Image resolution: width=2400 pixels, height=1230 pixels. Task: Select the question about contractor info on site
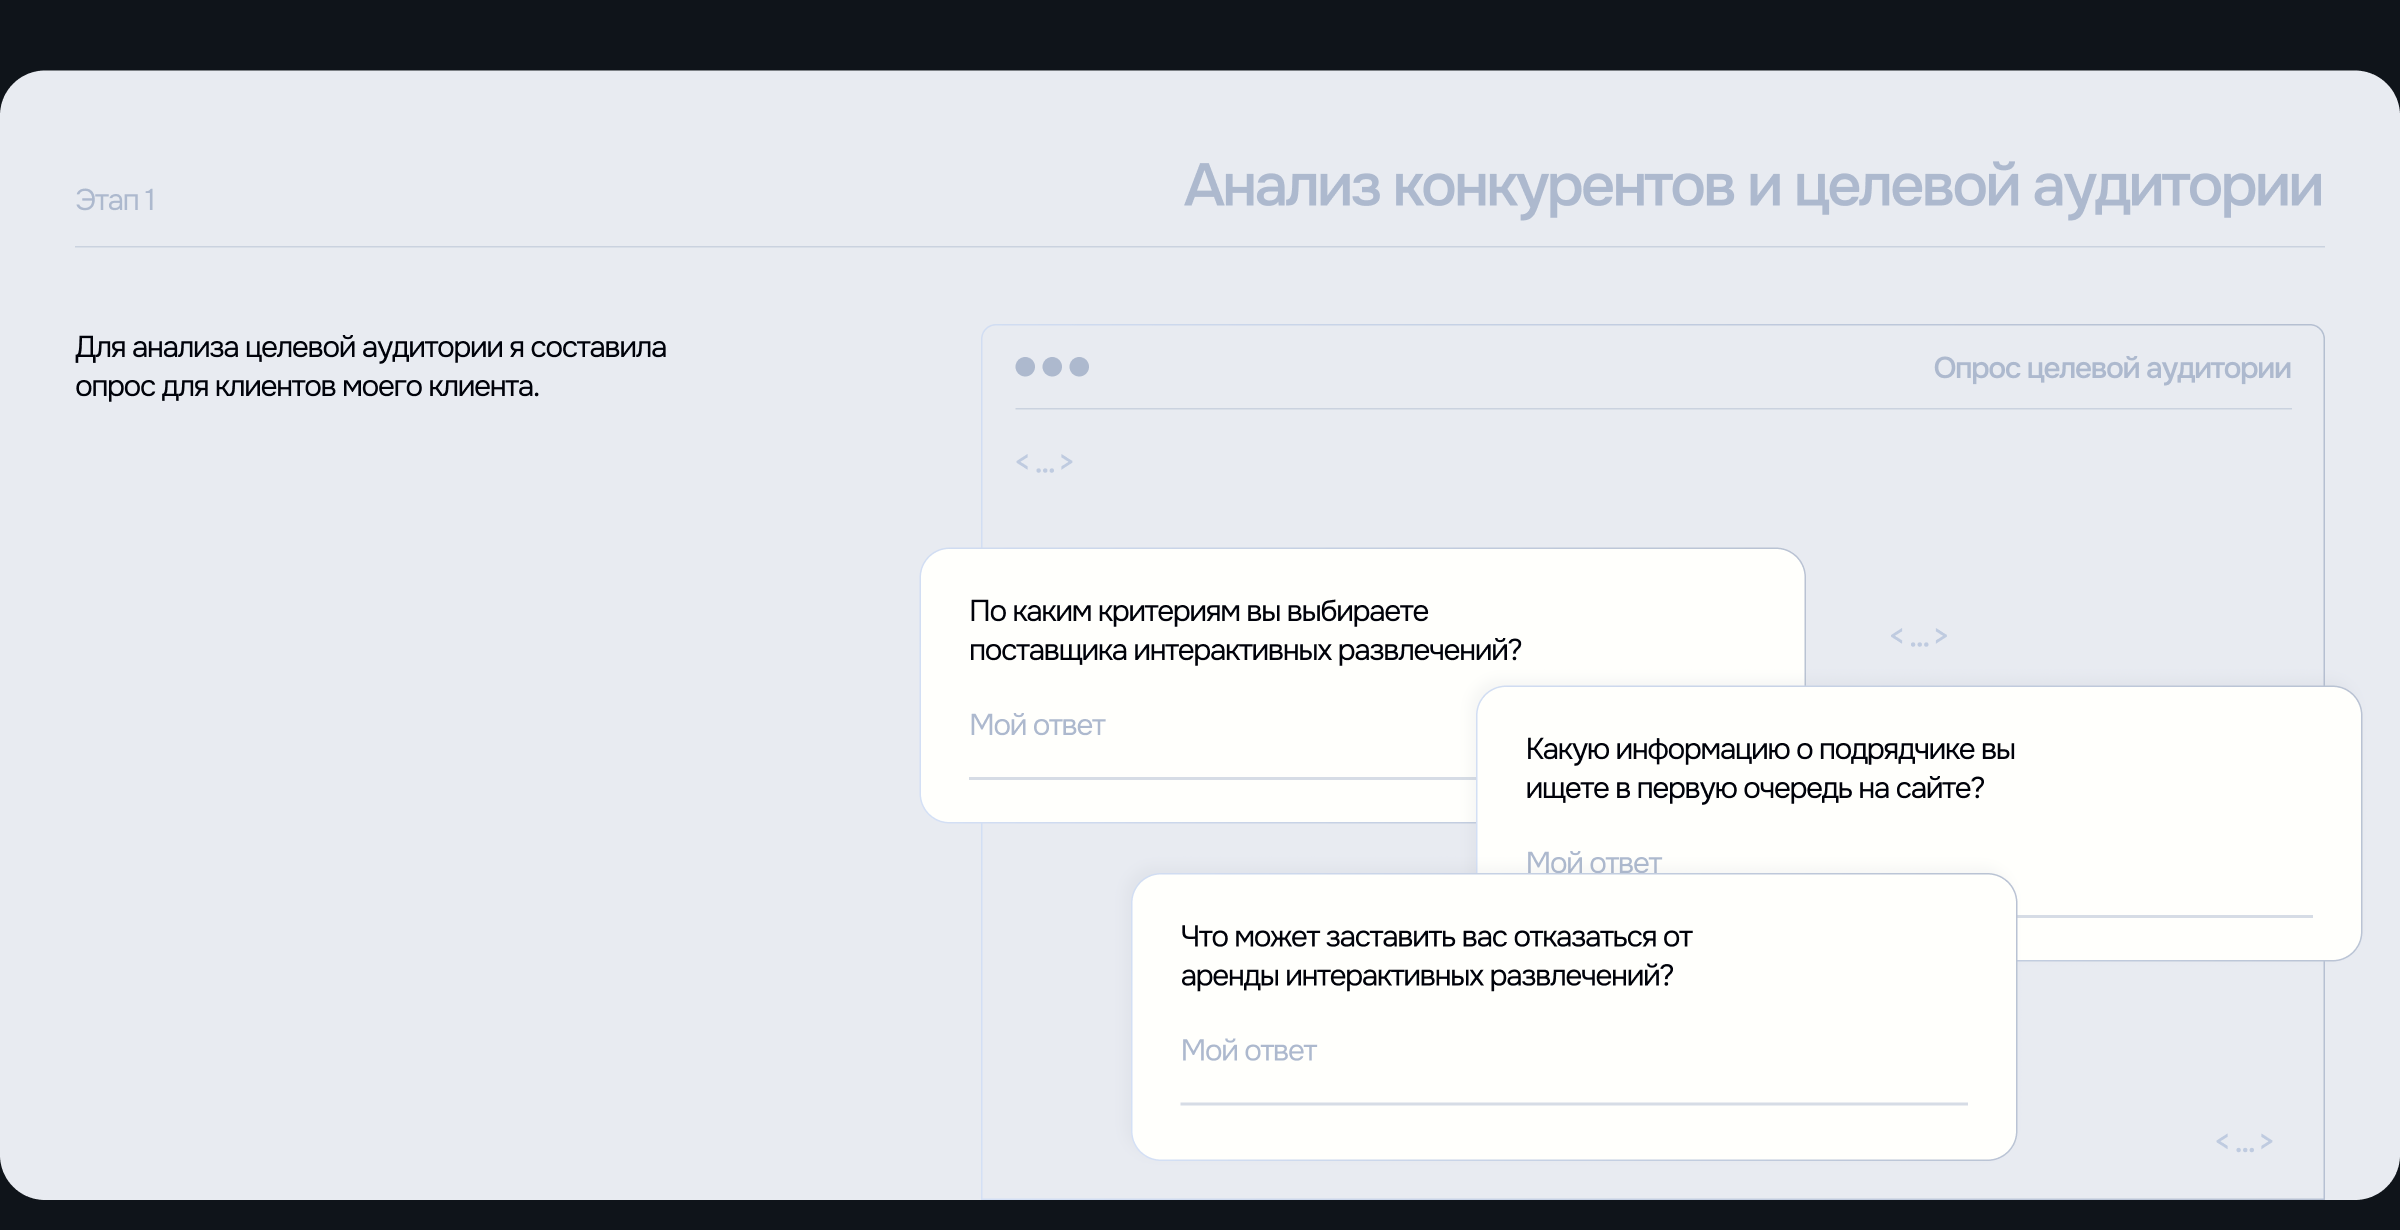coord(1769,769)
